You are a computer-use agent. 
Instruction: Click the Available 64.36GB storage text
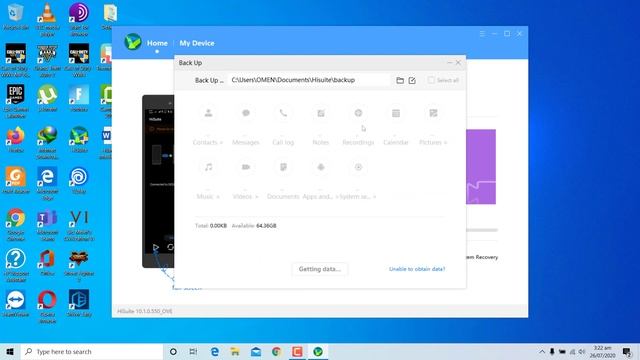(254, 226)
